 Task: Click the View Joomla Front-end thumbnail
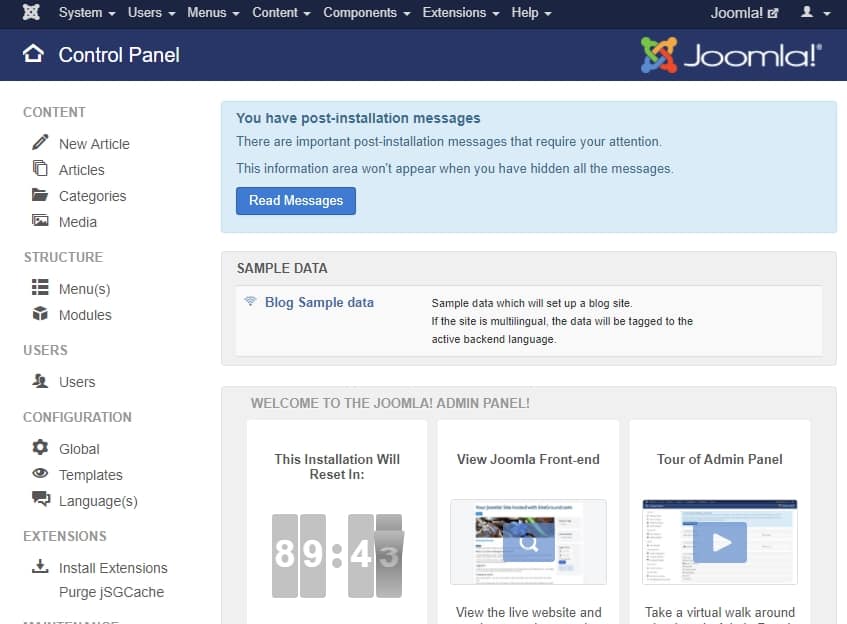(x=528, y=542)
